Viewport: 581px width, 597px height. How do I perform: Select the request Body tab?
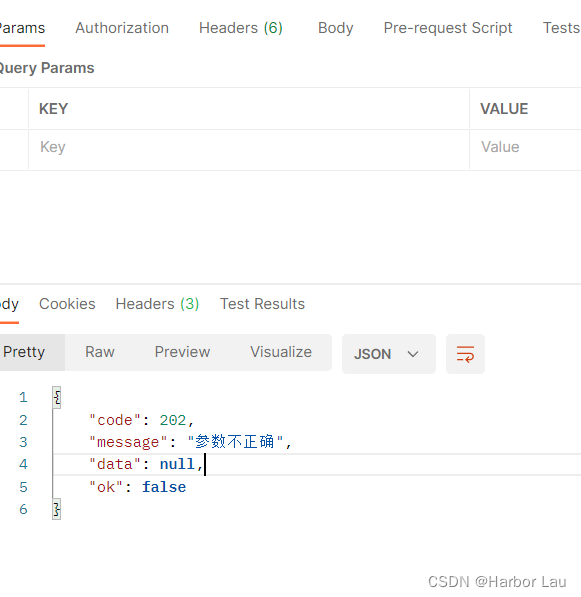(x=335, y=28)
